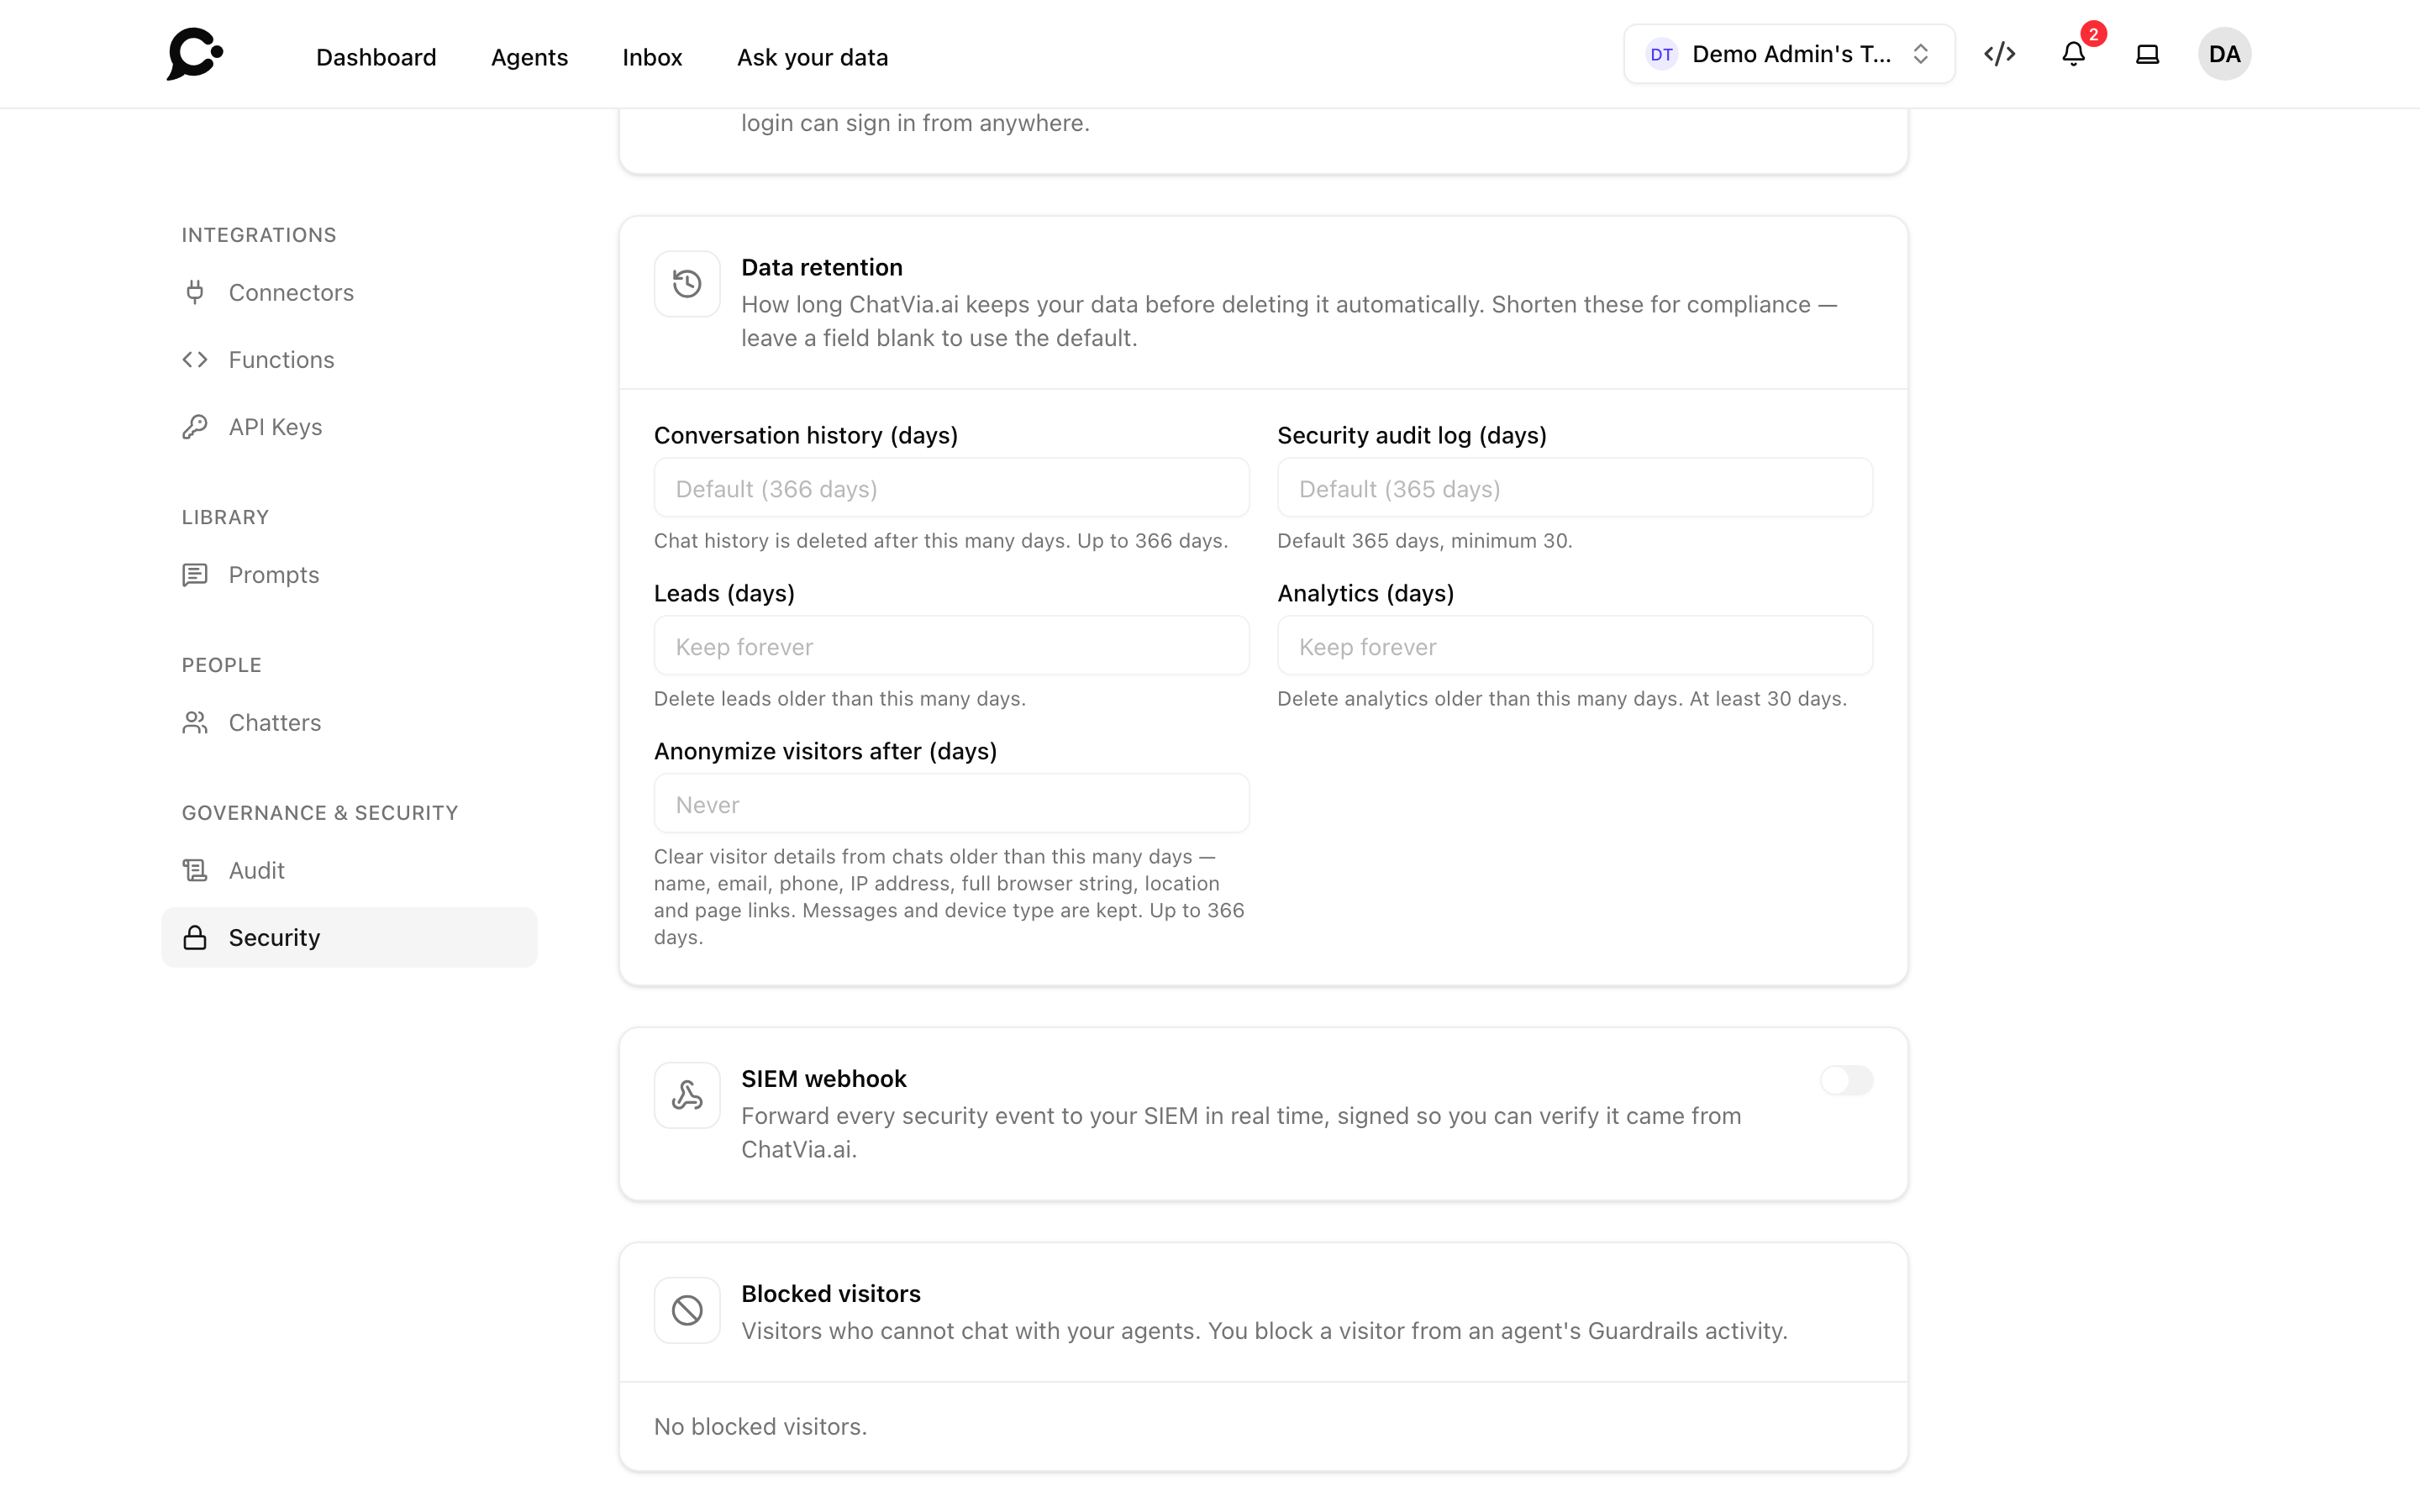Open Ask your data

(812, 57)
